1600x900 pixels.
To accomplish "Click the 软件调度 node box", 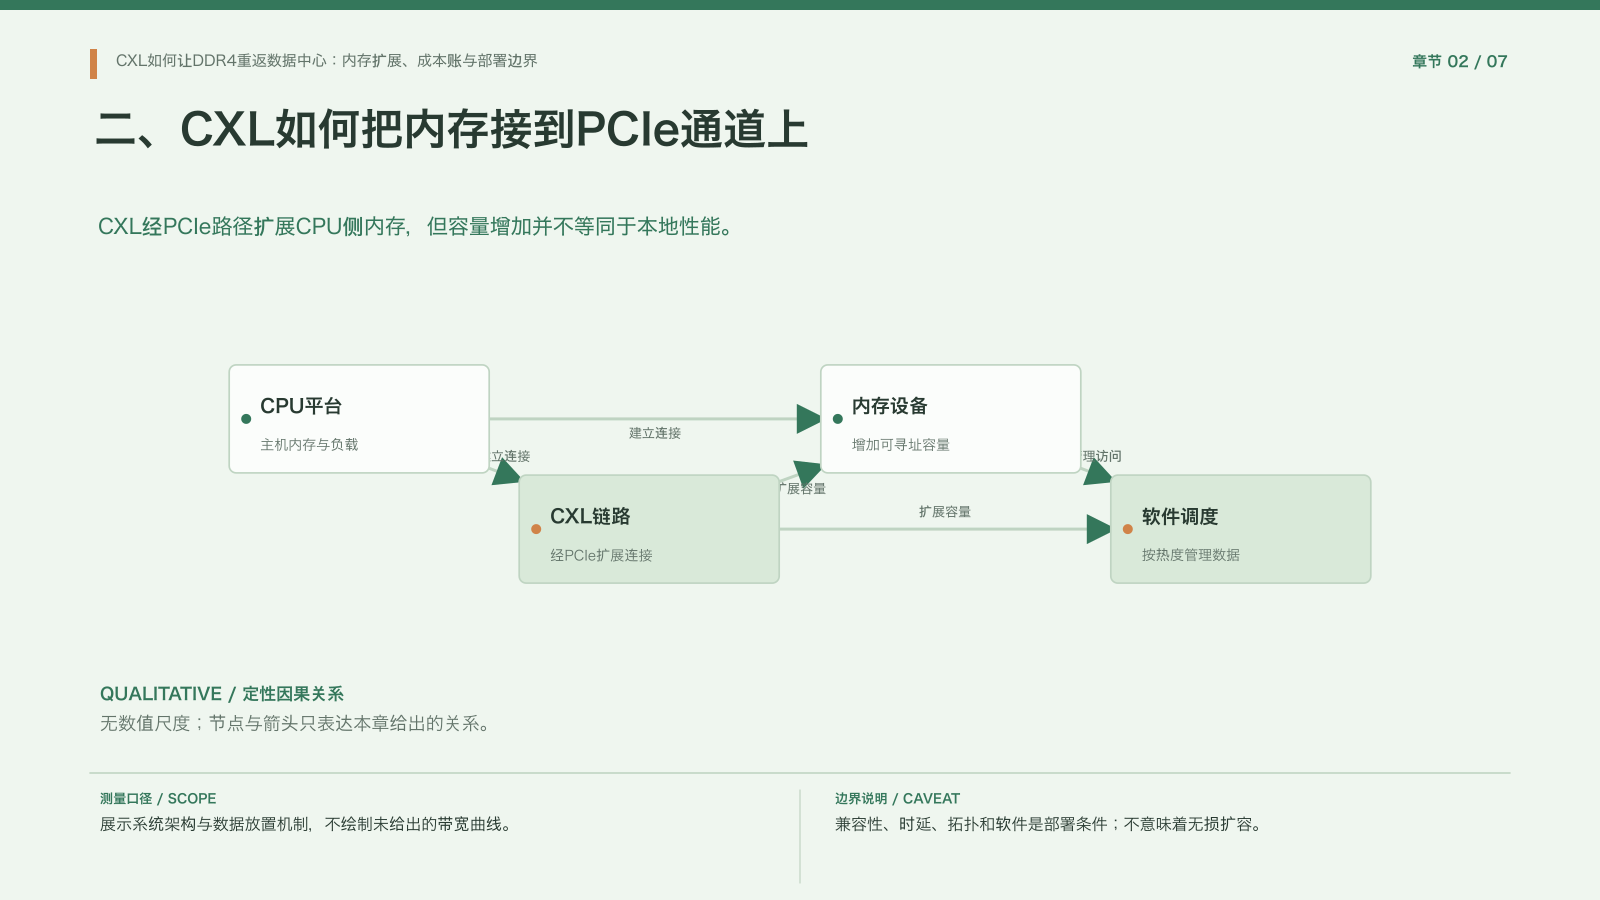I will (1240, 529).
